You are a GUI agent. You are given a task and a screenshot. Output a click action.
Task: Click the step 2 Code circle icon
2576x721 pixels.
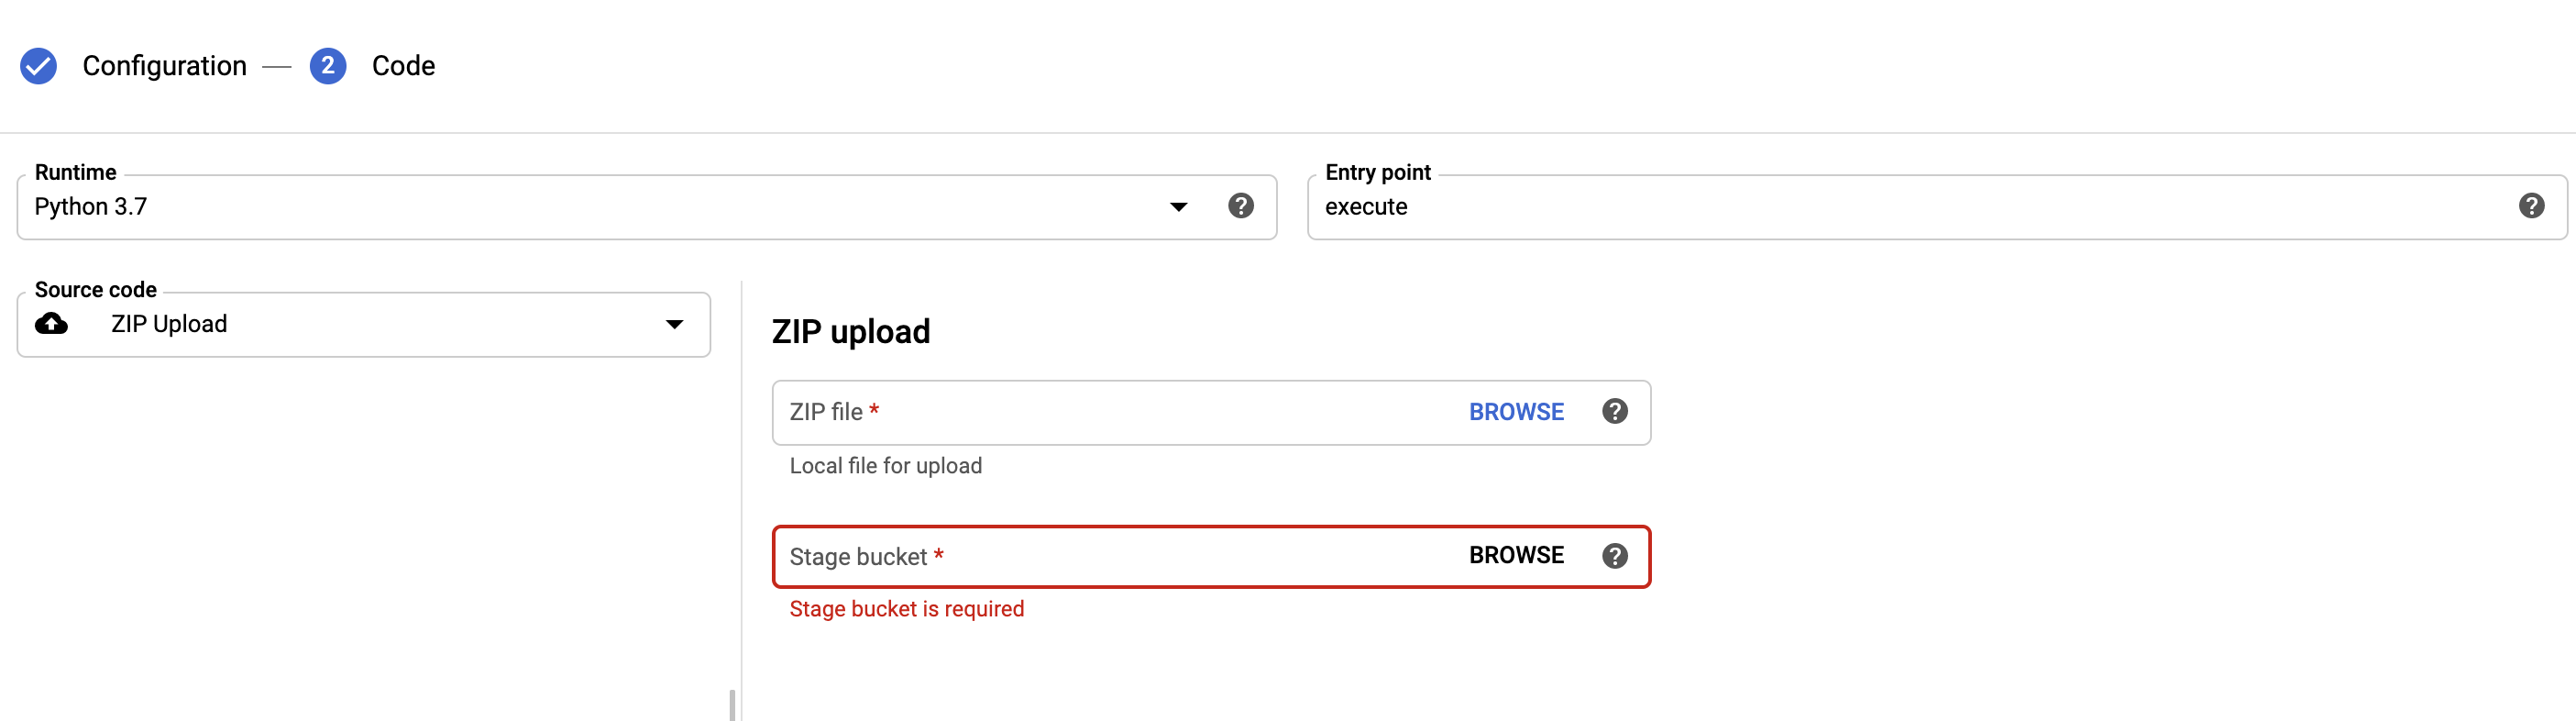click(328, 66)
